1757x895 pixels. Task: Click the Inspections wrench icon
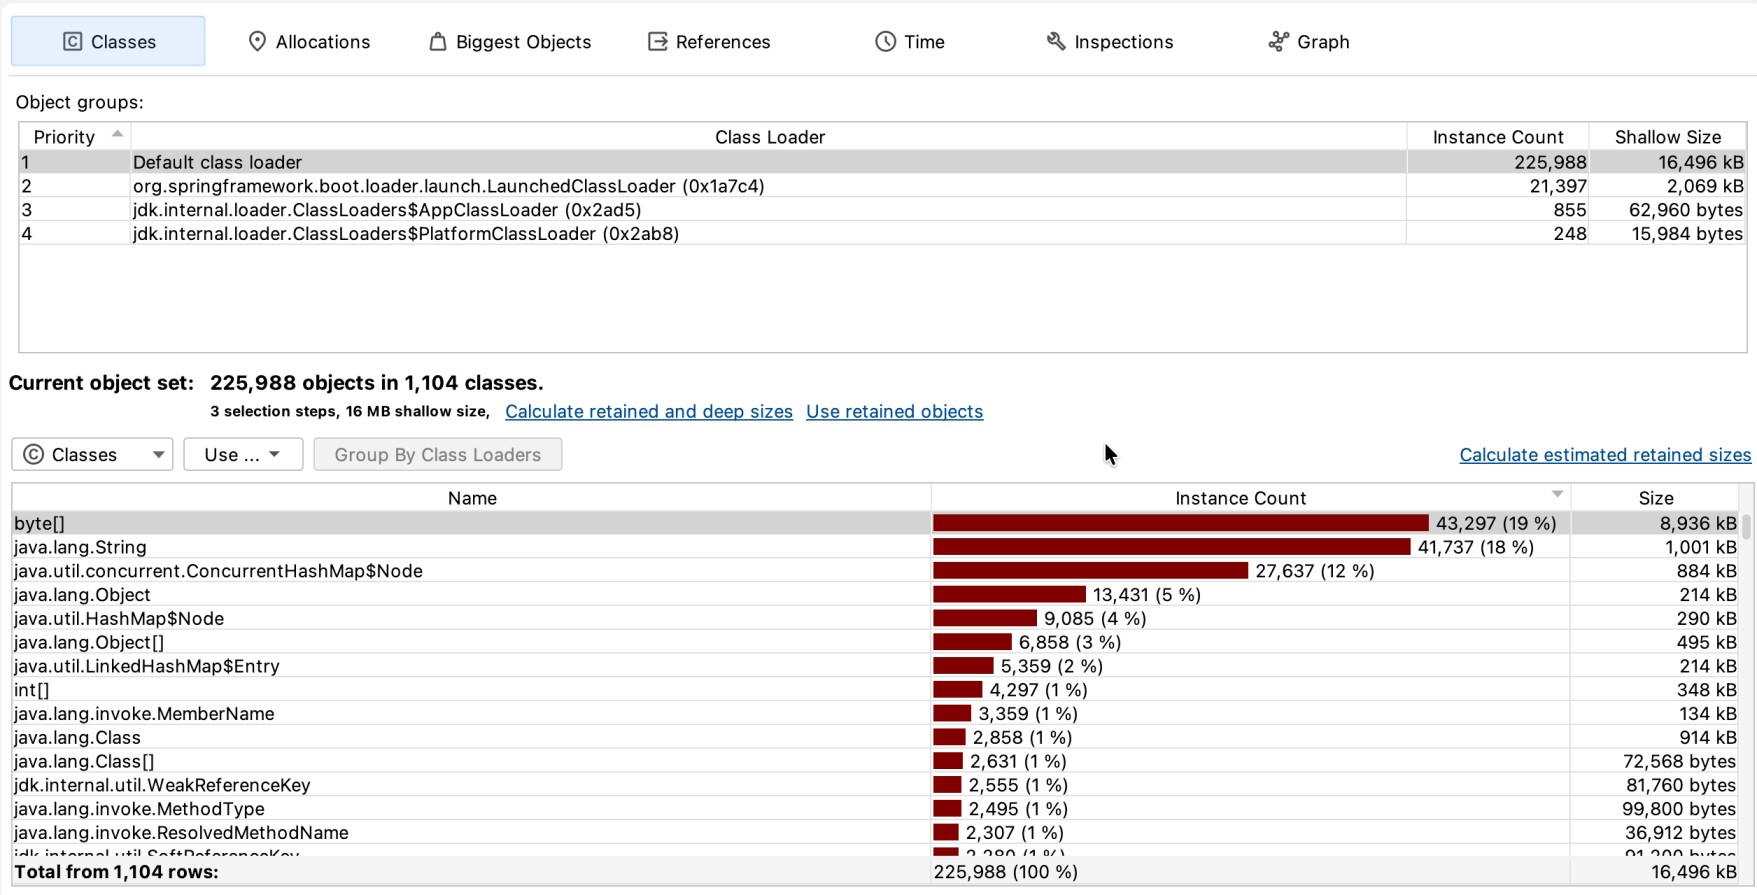tap(1056, 41)
